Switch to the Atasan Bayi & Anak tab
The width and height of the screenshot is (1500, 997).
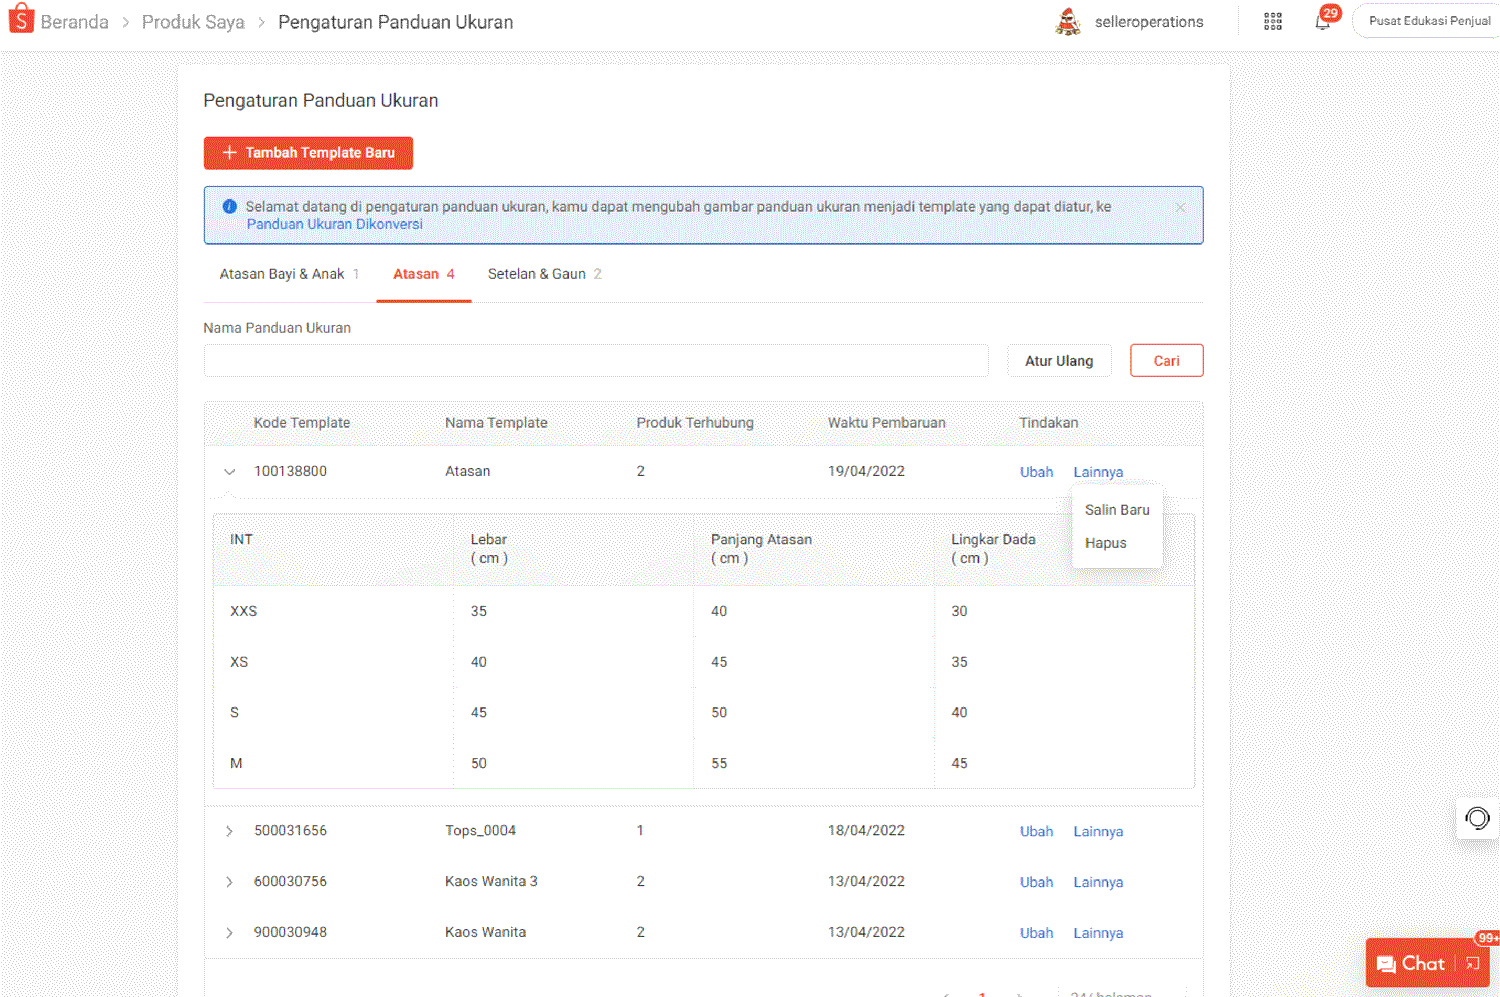[x=281, y=273]
